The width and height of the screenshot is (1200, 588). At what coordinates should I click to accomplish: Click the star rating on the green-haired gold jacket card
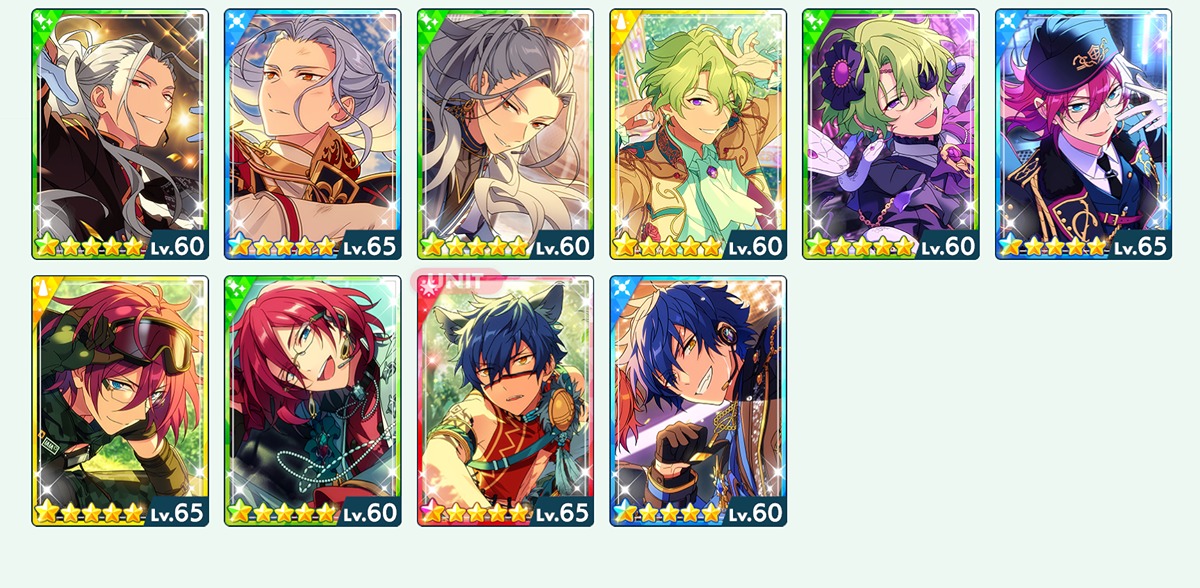[667, 246]
